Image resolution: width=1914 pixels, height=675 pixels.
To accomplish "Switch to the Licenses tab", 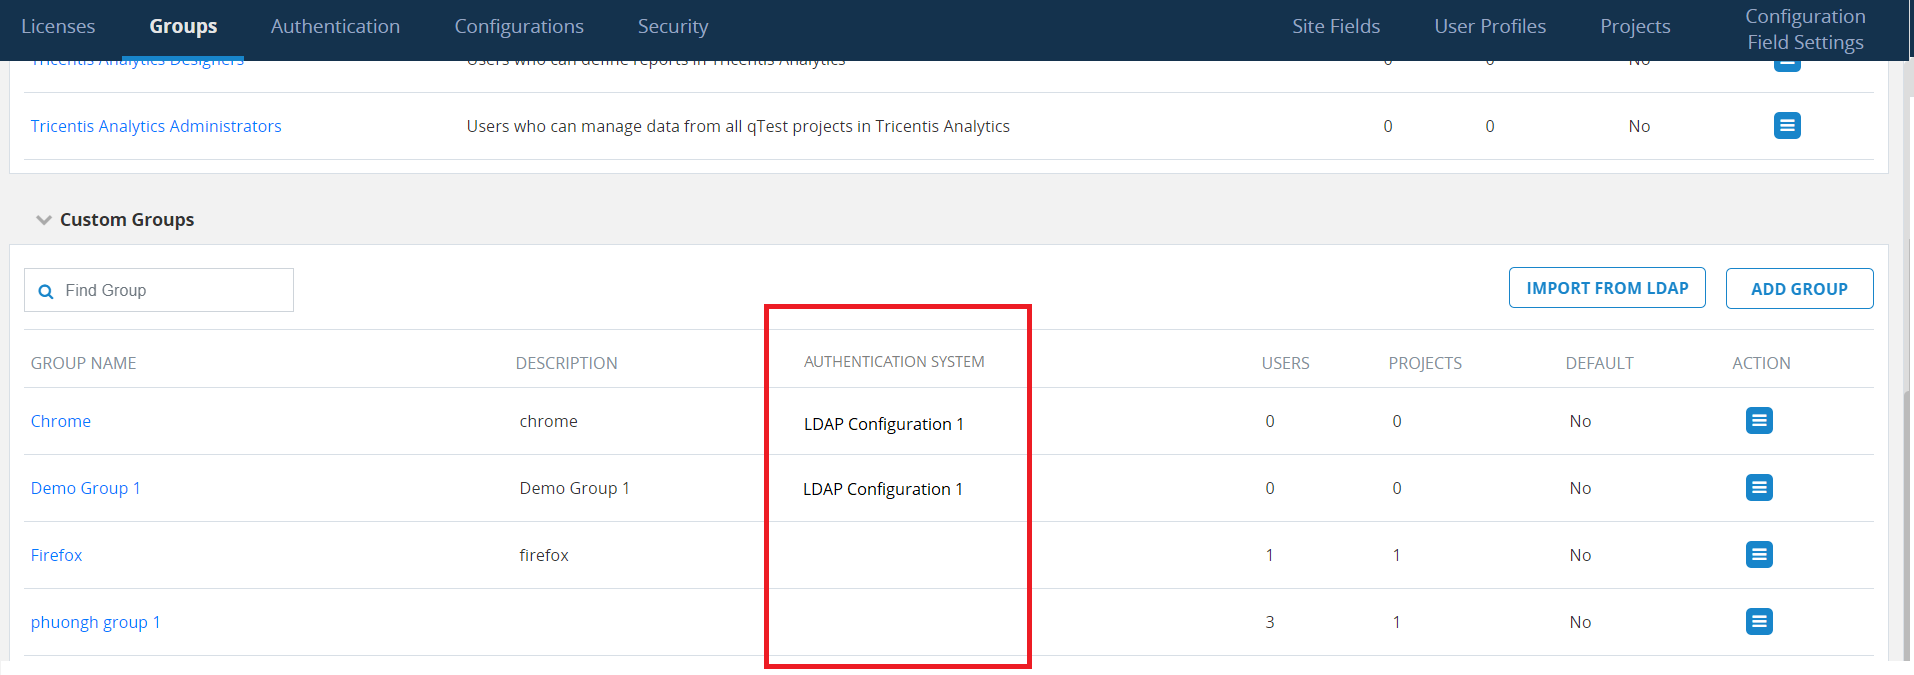I will click(58, 27).
